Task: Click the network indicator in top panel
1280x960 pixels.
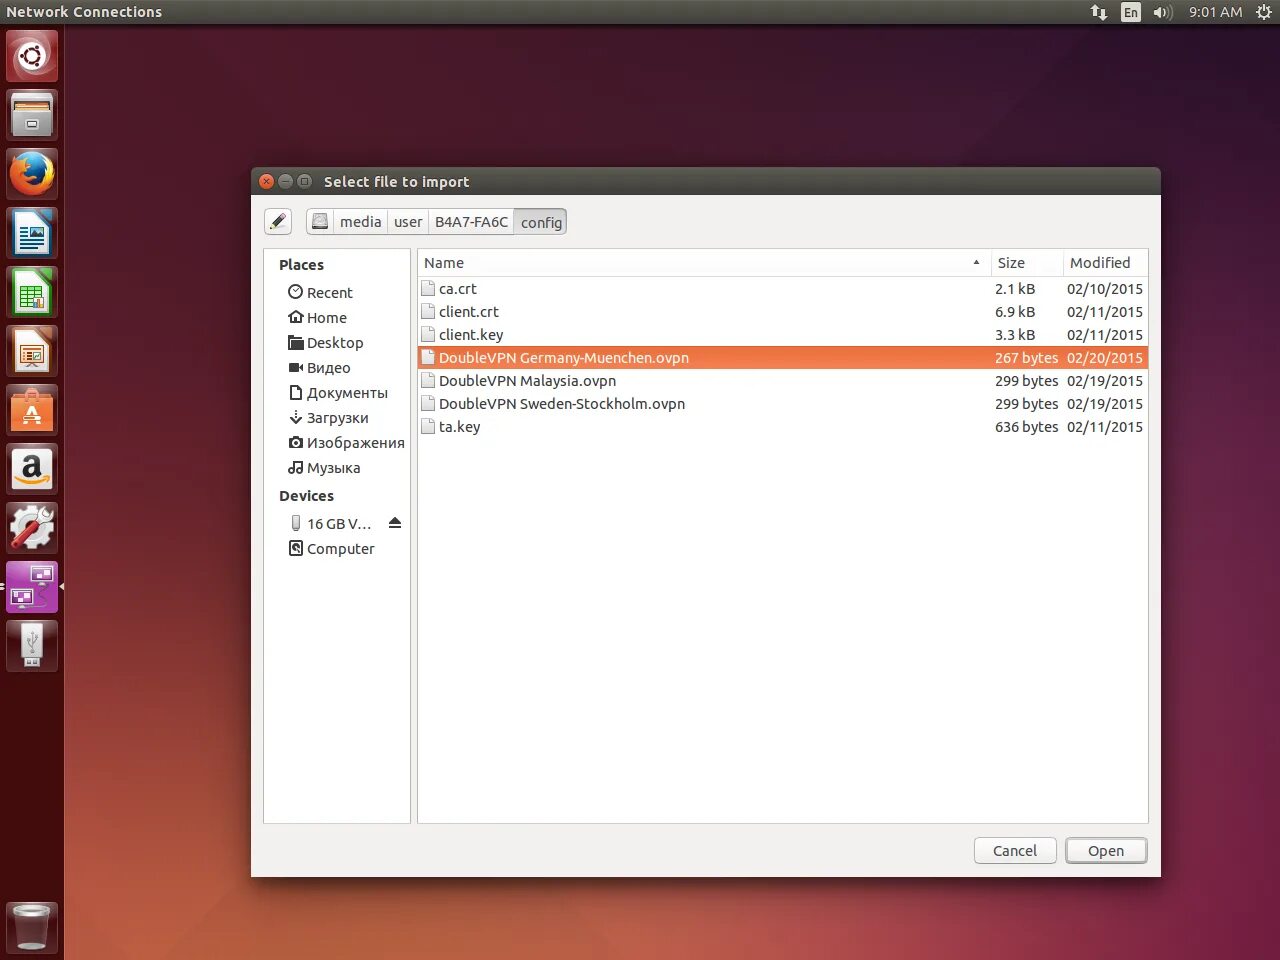Action: (1099, 12)
